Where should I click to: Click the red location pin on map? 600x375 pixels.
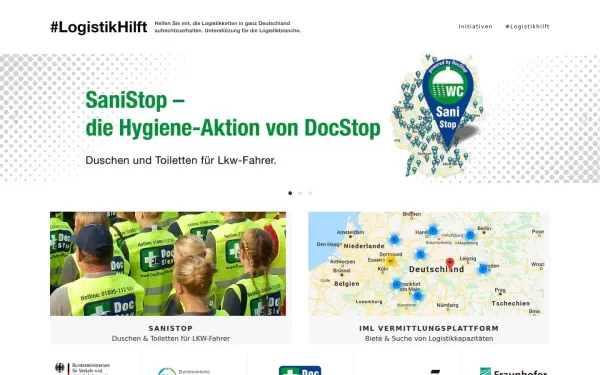pyautogui.click(x=450, y=263)
